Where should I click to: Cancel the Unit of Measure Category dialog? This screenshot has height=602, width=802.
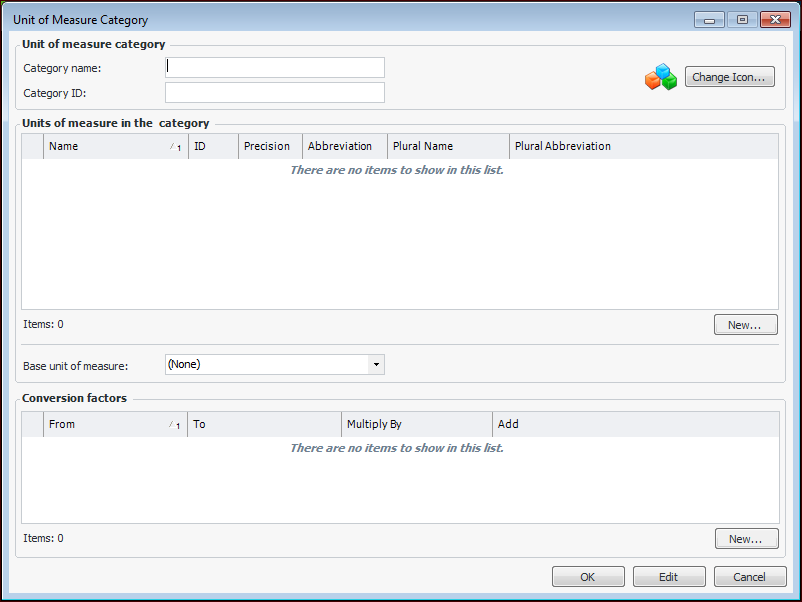pos(750,577)
